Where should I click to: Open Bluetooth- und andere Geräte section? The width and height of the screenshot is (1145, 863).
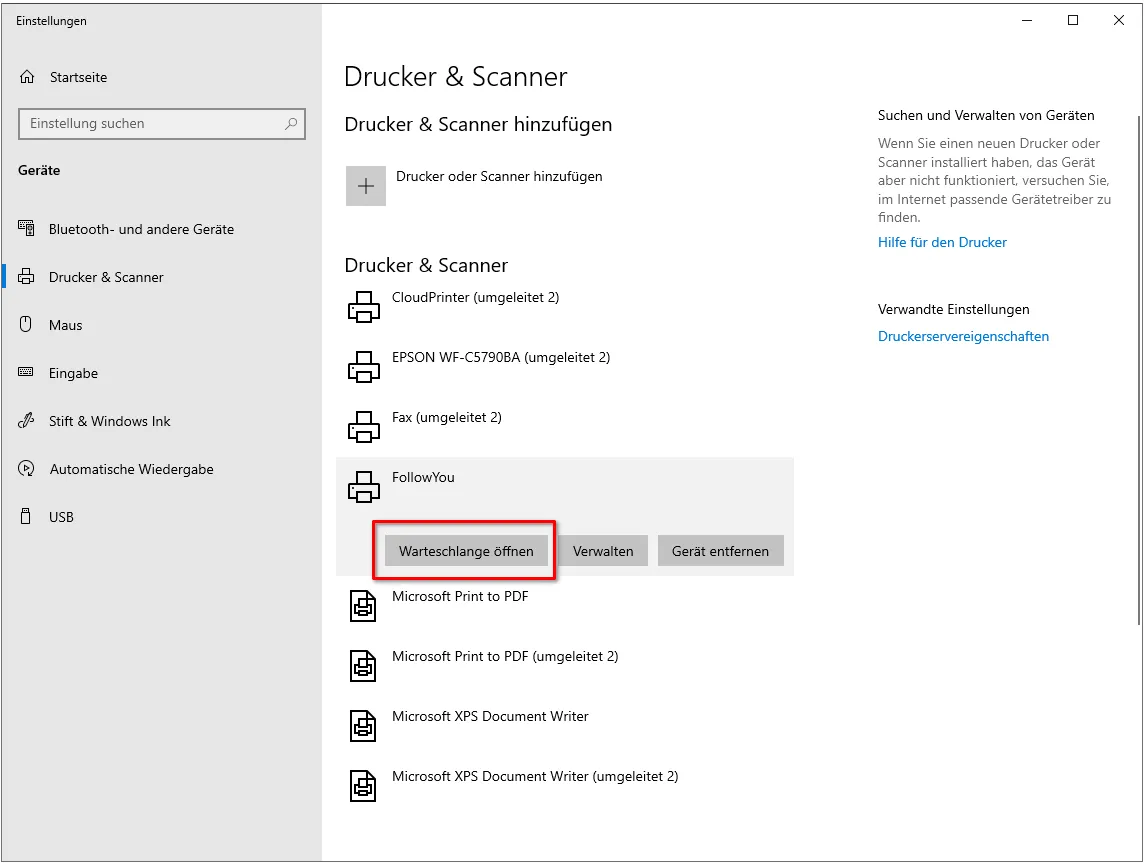[141, 229]
